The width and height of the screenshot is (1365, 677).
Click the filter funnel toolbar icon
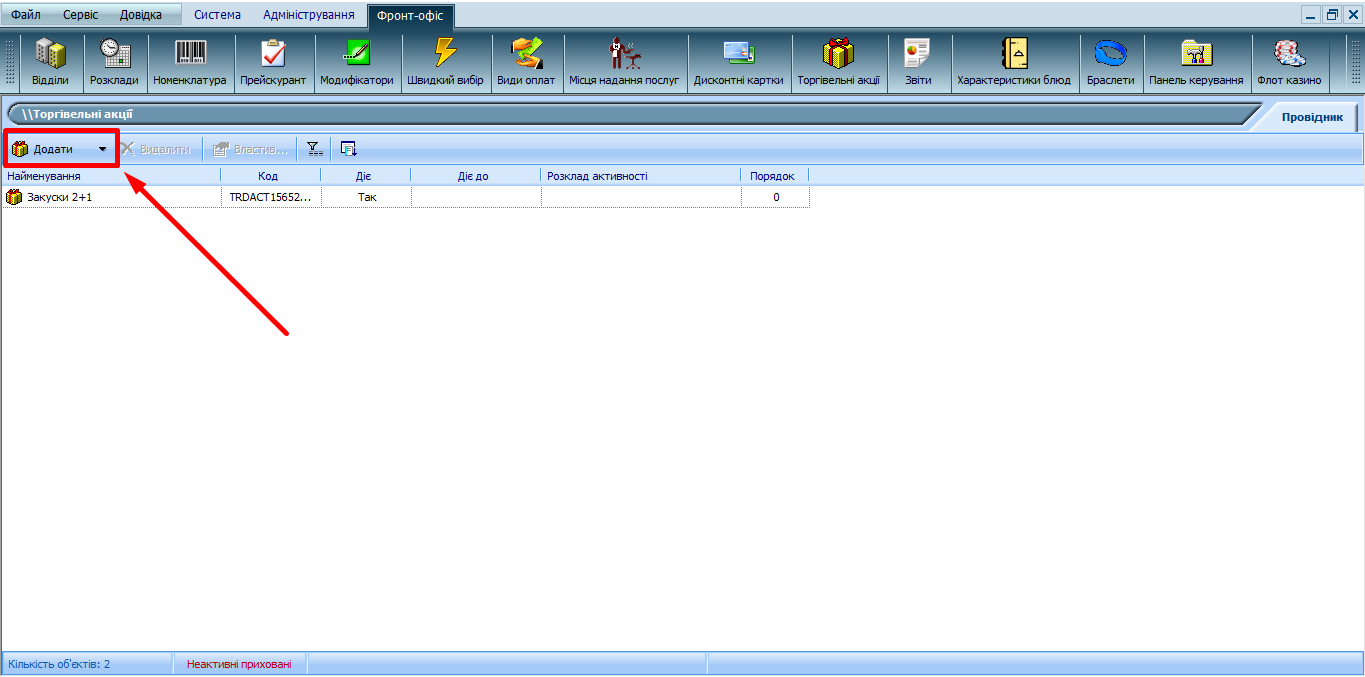click(314, 149)
